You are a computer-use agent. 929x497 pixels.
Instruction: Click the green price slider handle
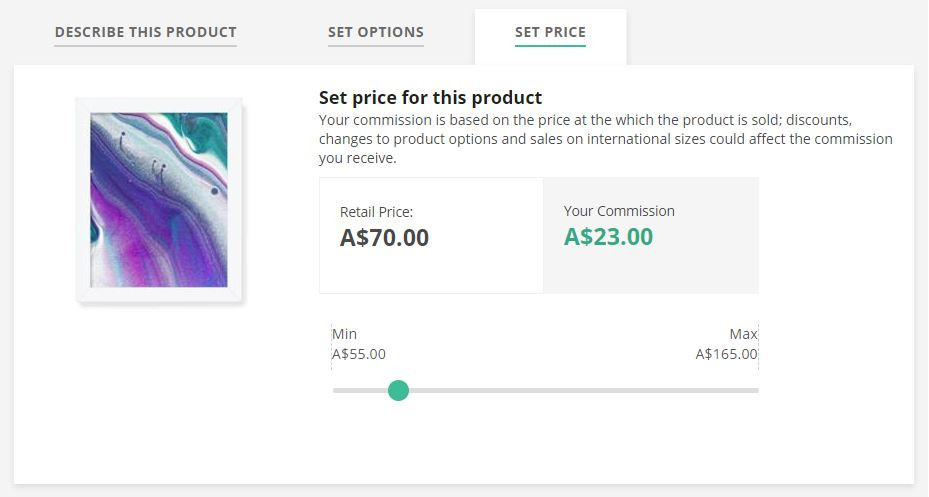coord(398,390)
